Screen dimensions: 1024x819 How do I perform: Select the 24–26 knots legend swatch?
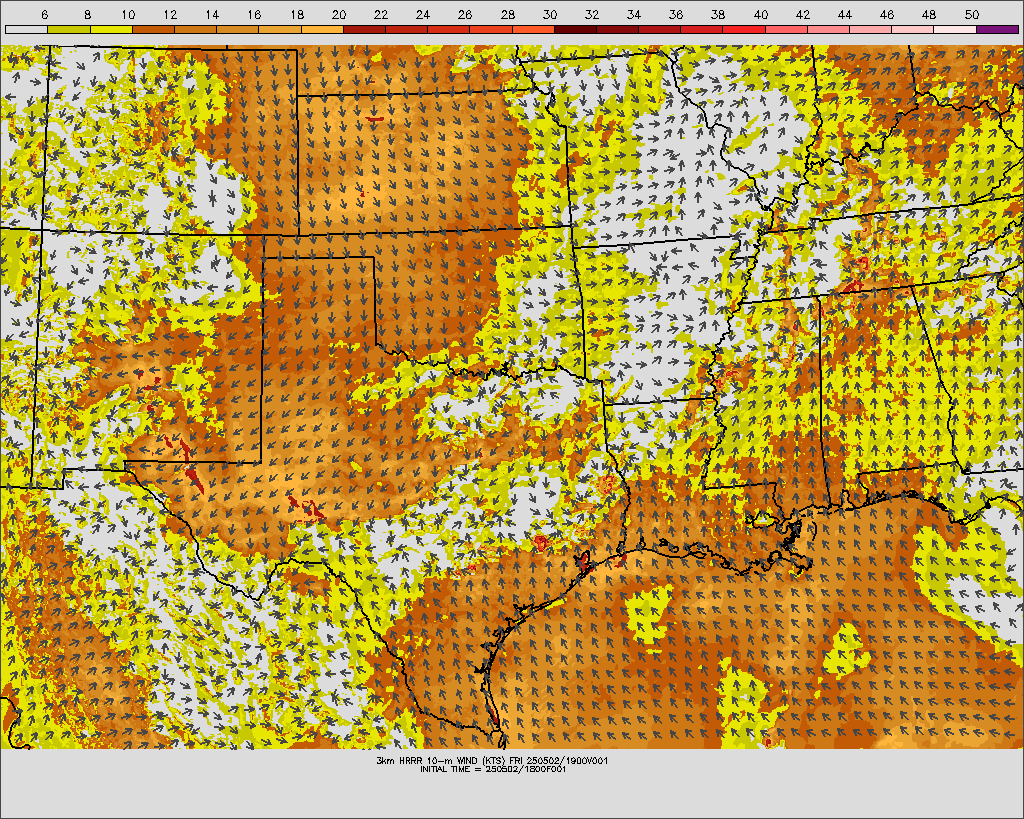pos(449,29)
